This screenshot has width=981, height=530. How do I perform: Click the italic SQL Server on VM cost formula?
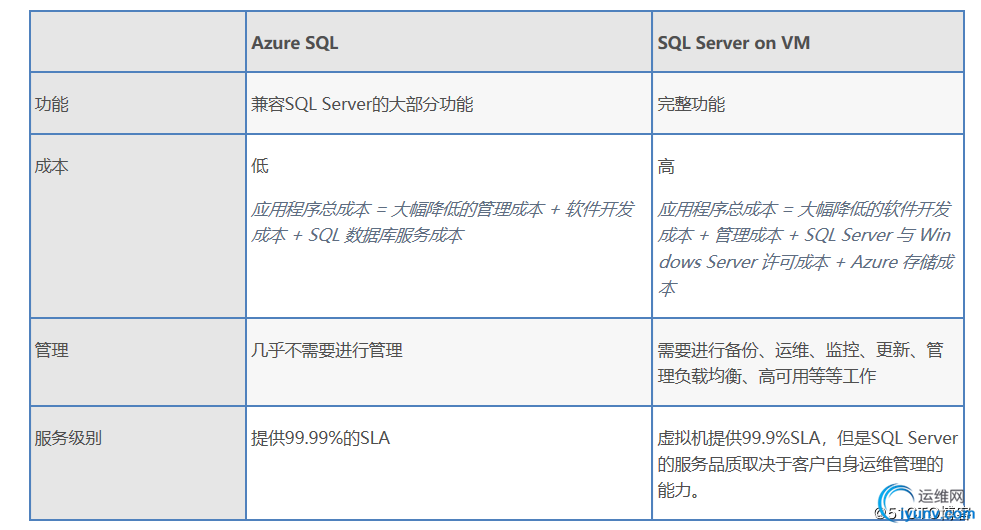[805, 248]
